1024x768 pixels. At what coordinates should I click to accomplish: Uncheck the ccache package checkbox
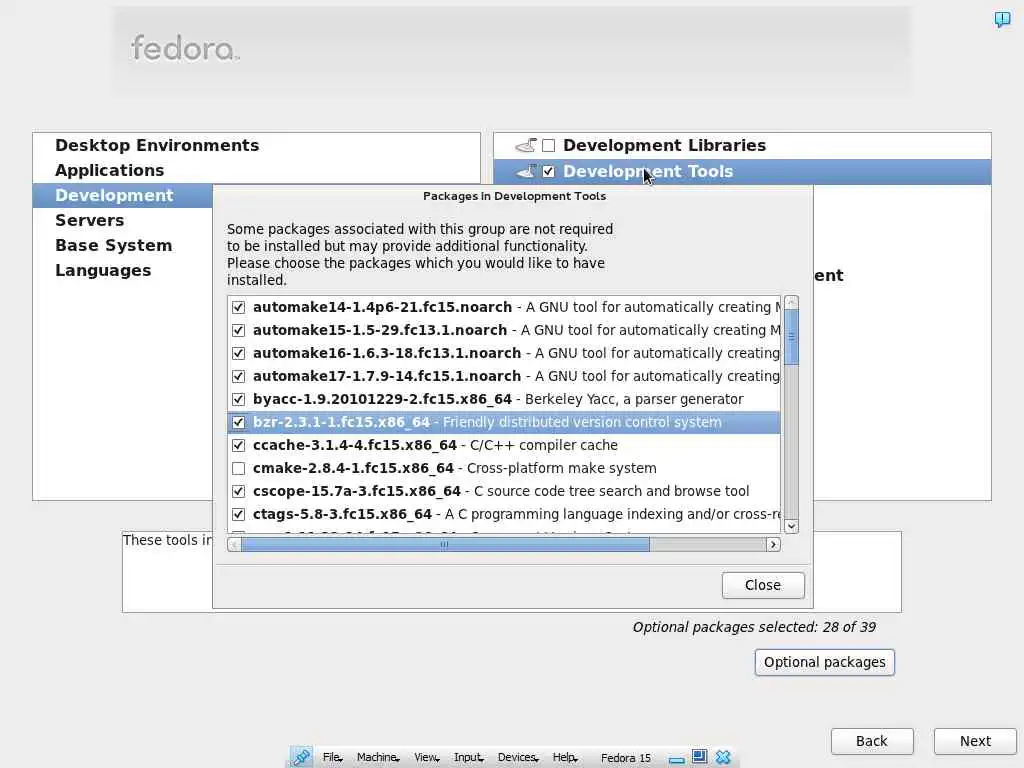(238, 445)
